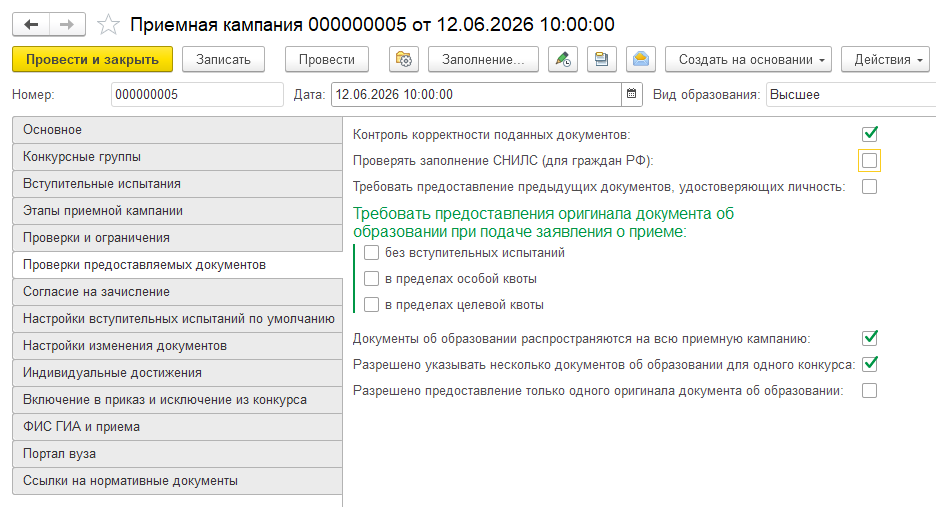Click the document reports toolbar icon

[602, 60]
